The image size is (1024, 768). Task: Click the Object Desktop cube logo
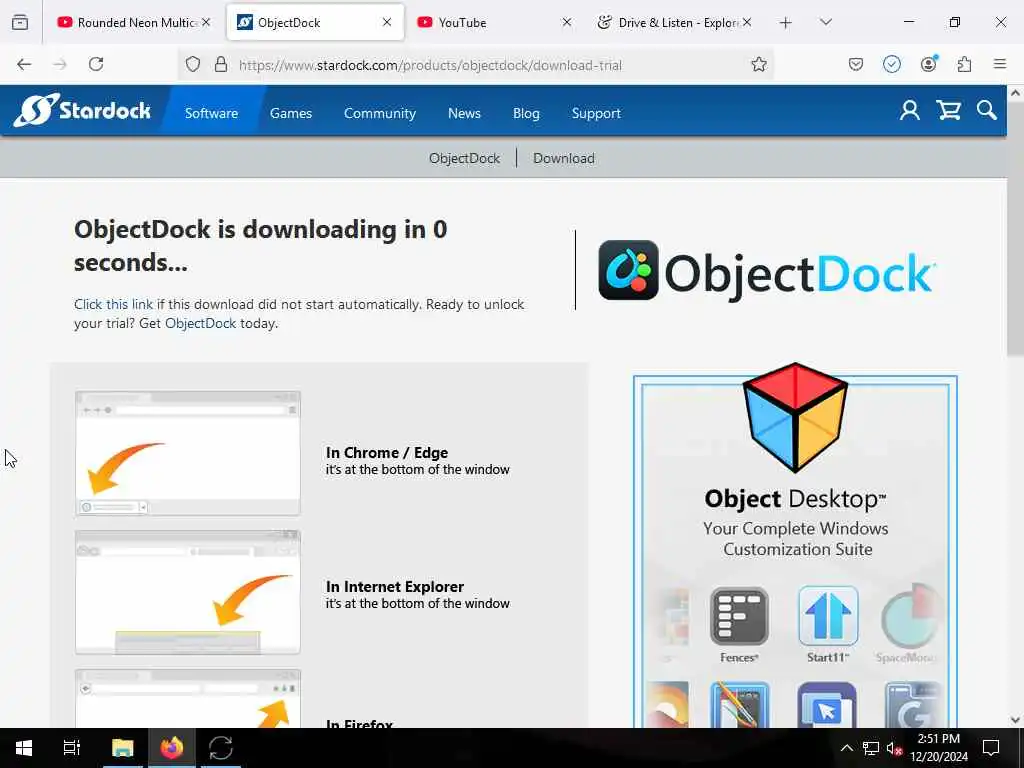click(x=795, y=417)
